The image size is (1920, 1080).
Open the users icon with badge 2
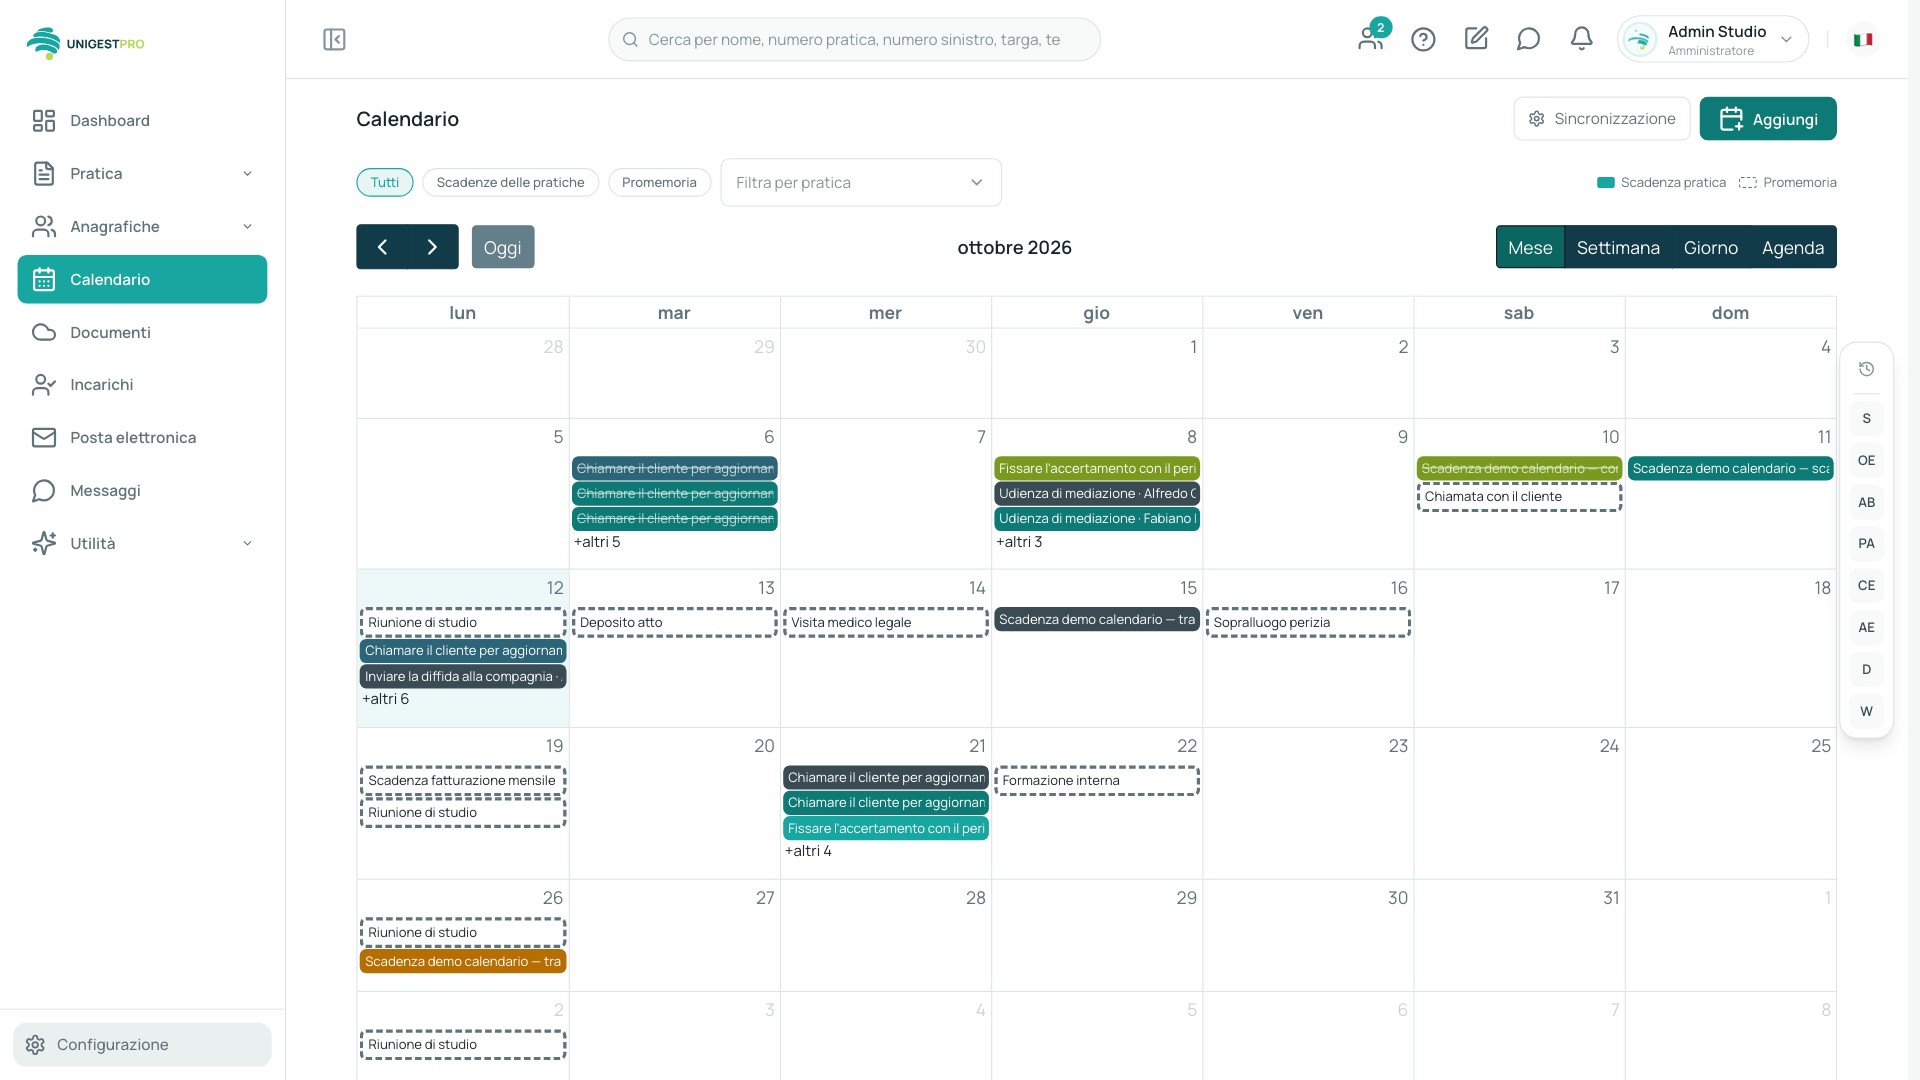1371,38
